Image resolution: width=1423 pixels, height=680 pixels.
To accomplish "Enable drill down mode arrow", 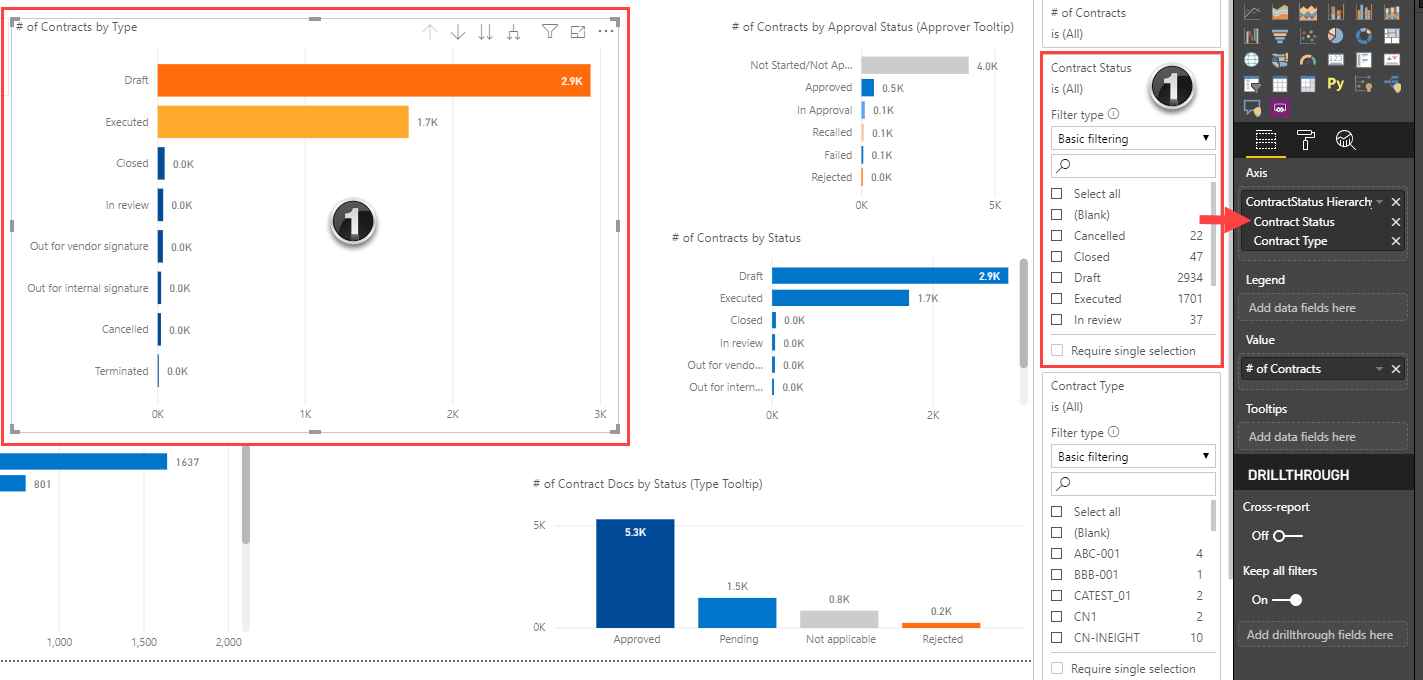I will (458, 32).
